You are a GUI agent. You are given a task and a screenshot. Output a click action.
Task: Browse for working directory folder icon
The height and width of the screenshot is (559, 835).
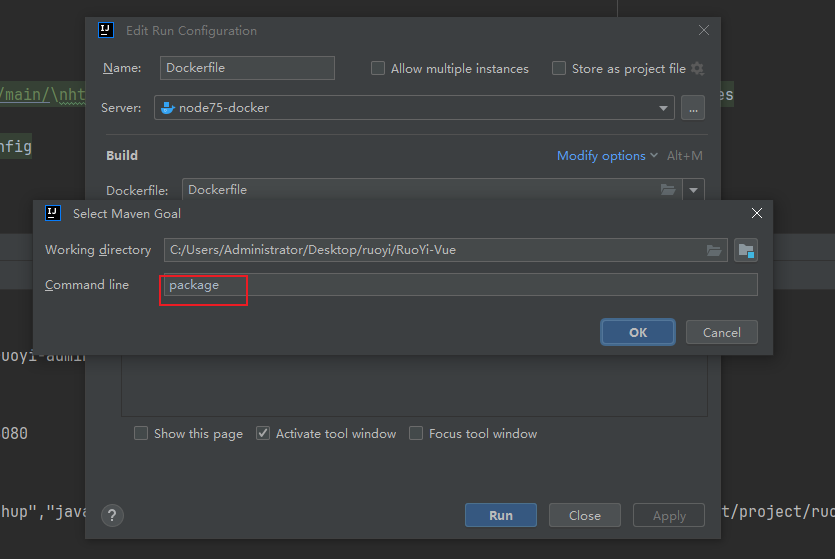pyautogui.click(x=714, y=250)
